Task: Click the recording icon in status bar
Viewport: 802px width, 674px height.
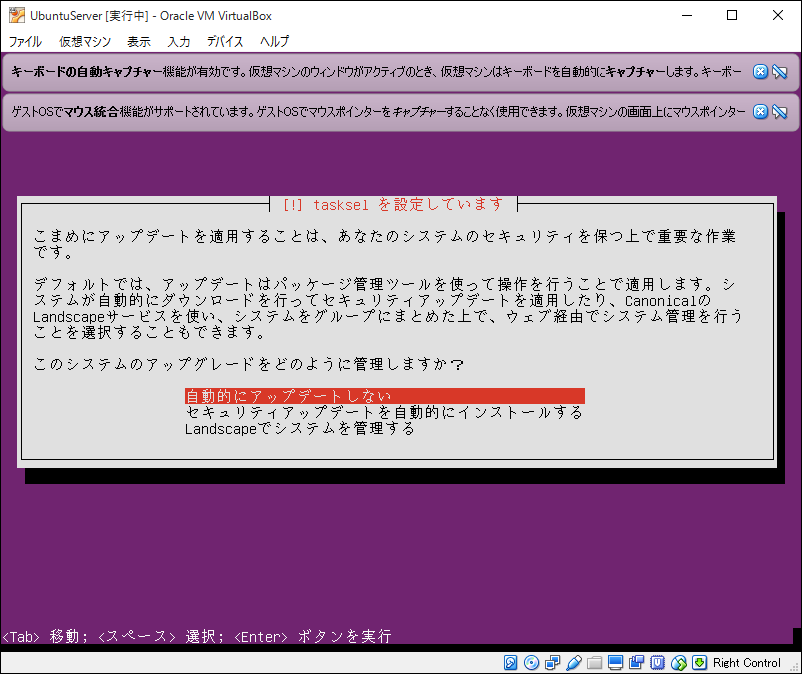Action: click(x=637, y=662)
